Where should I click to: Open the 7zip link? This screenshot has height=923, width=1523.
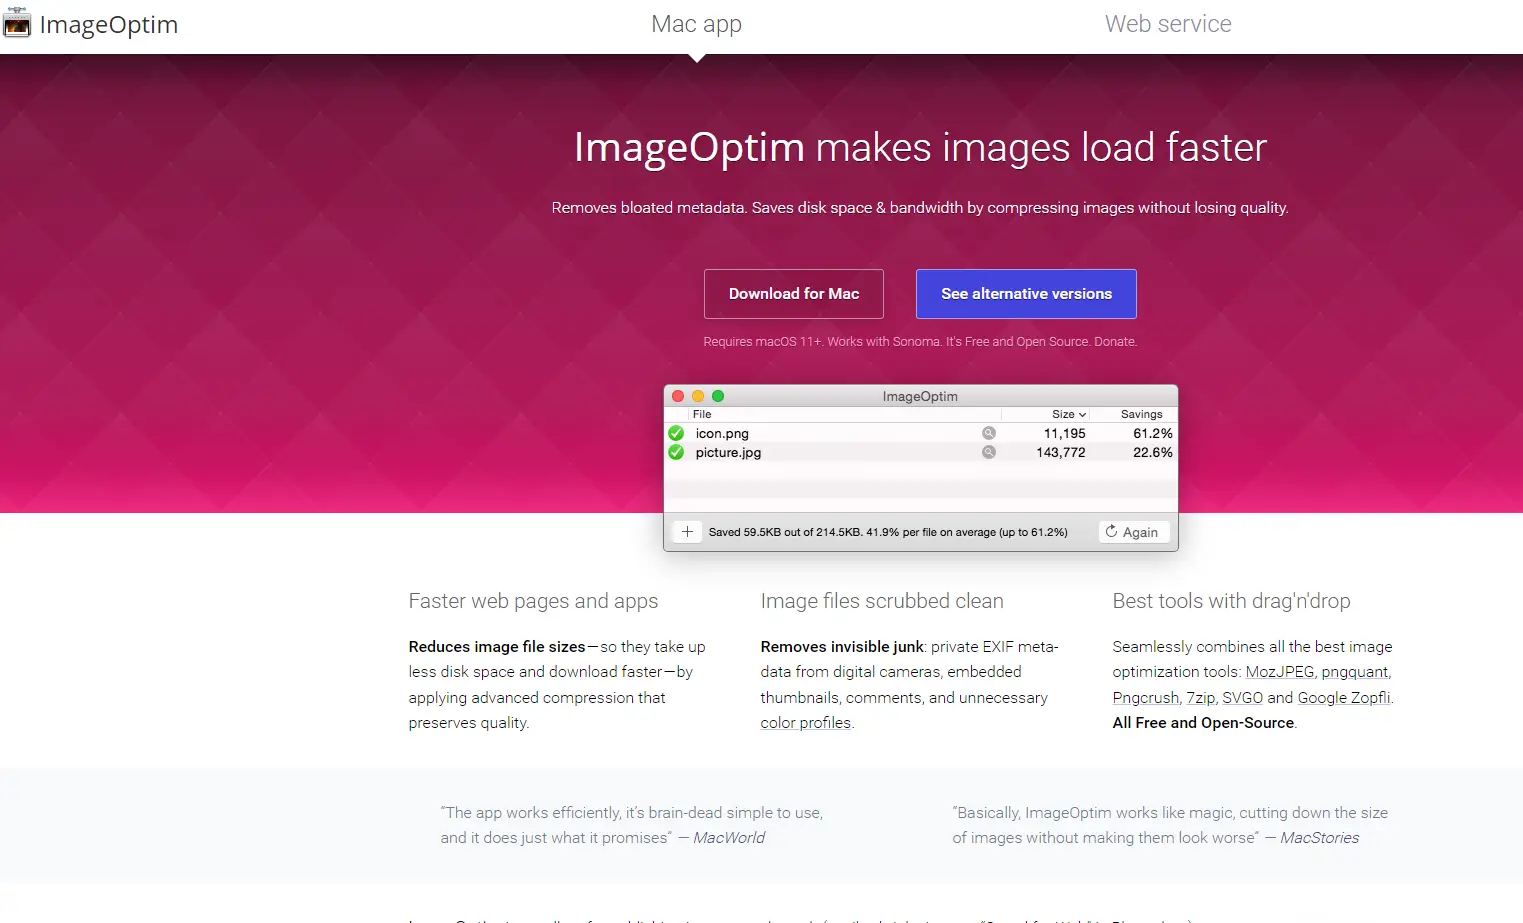[x=1201, y=698]
